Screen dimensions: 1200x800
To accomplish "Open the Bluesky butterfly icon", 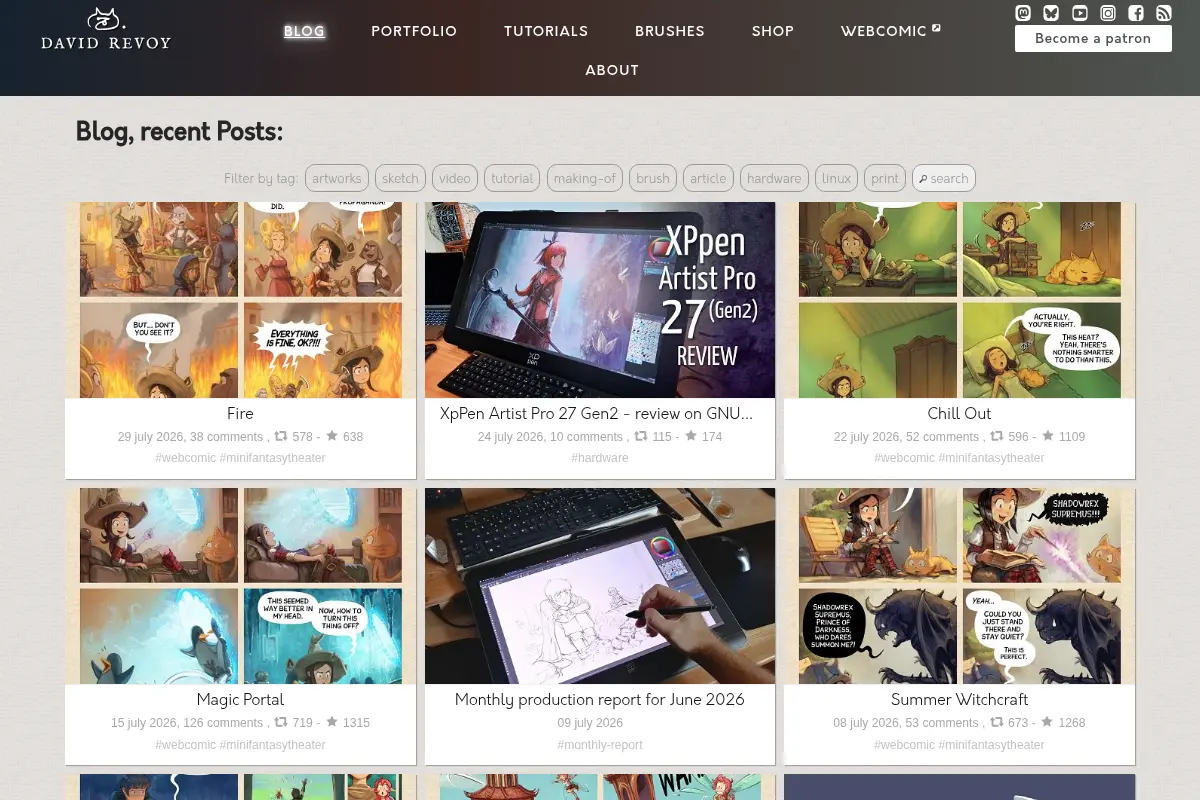I will click(1051, 13).
